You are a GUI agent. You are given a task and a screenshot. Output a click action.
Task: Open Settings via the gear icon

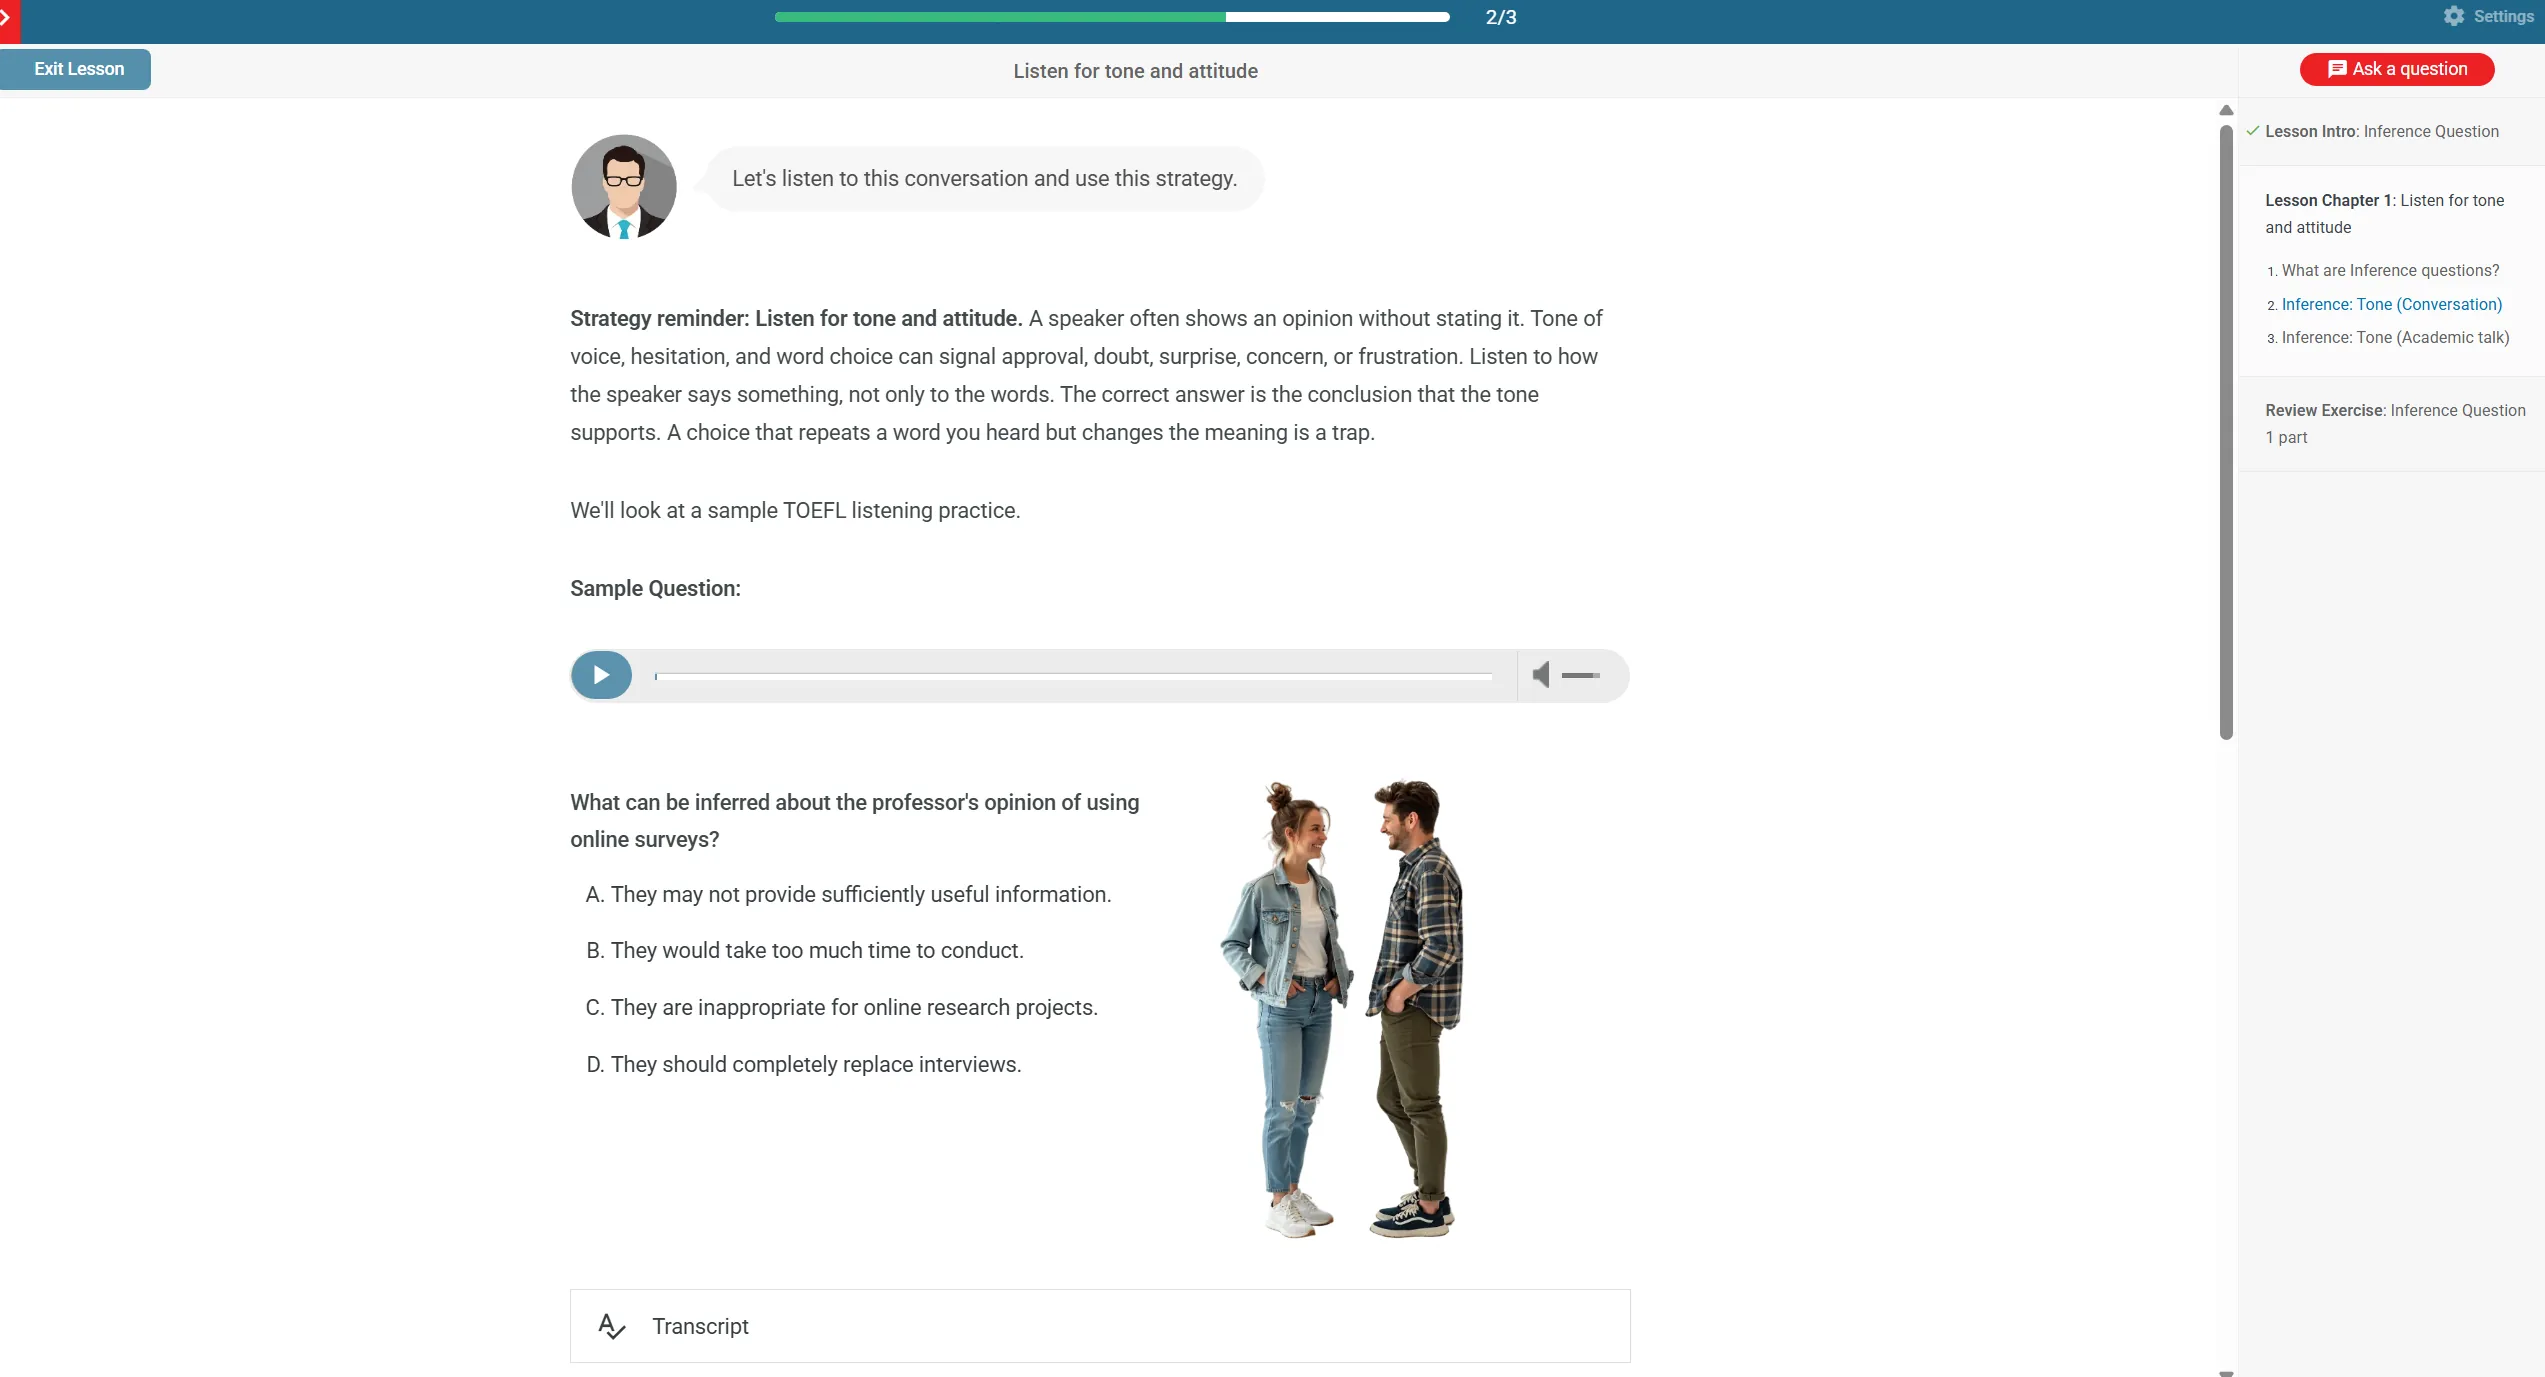point(2454,16)
